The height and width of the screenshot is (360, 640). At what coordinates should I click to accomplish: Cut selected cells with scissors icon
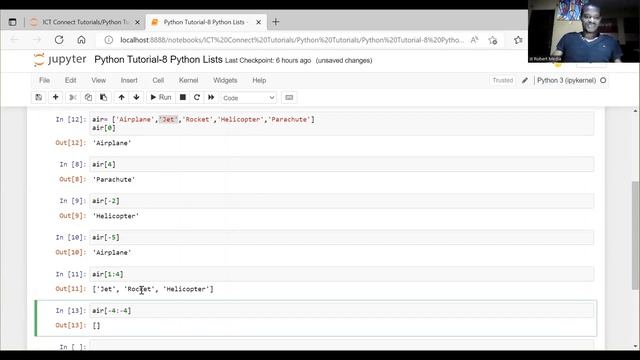pos(73,98)
